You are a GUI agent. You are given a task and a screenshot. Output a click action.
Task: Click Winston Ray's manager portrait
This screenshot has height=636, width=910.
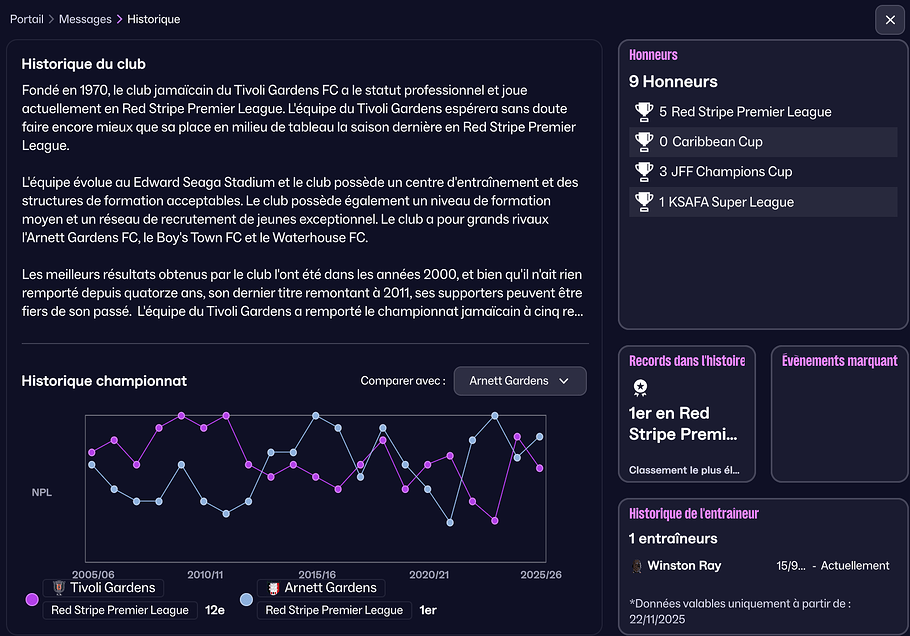(636, 566)
